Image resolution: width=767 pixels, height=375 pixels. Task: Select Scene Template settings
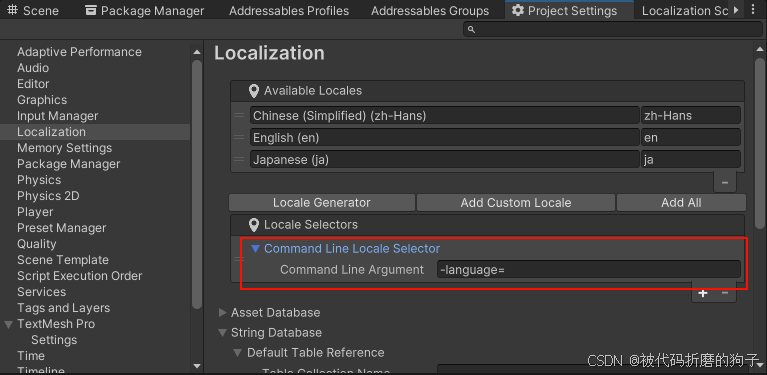click(x=63, y=260)
